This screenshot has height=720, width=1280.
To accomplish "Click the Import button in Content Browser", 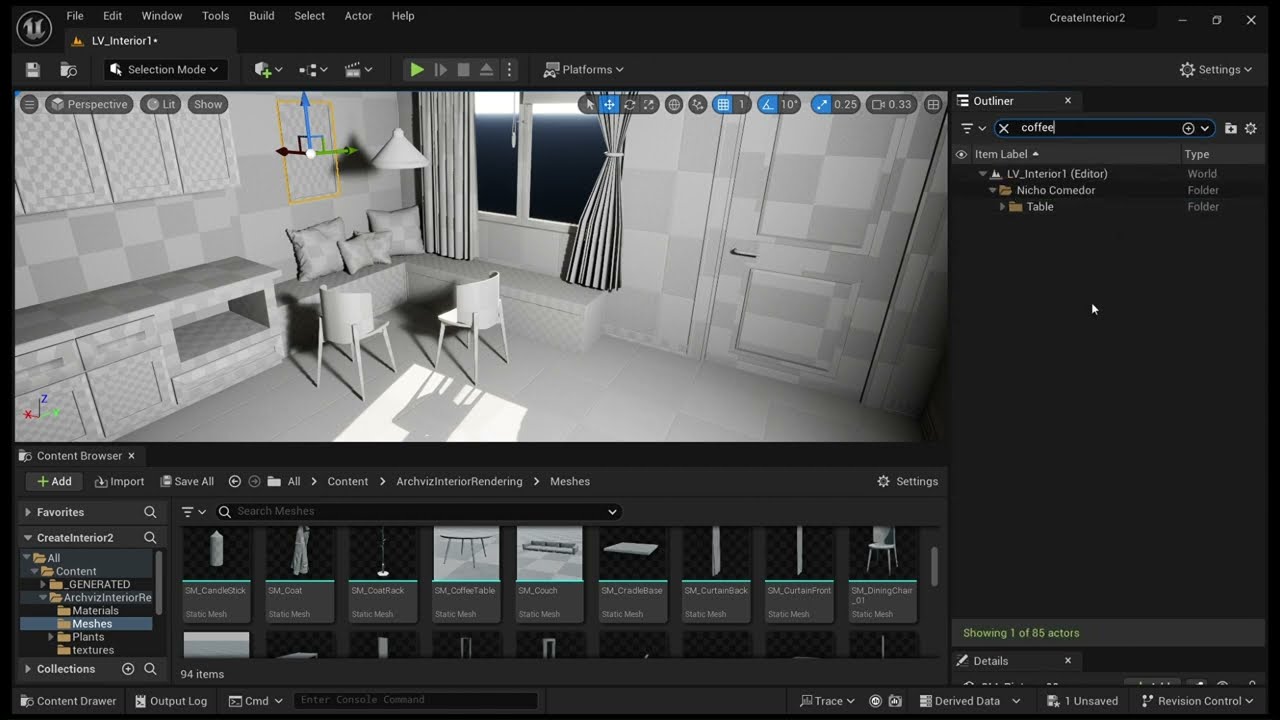I will tap(119, 482).
